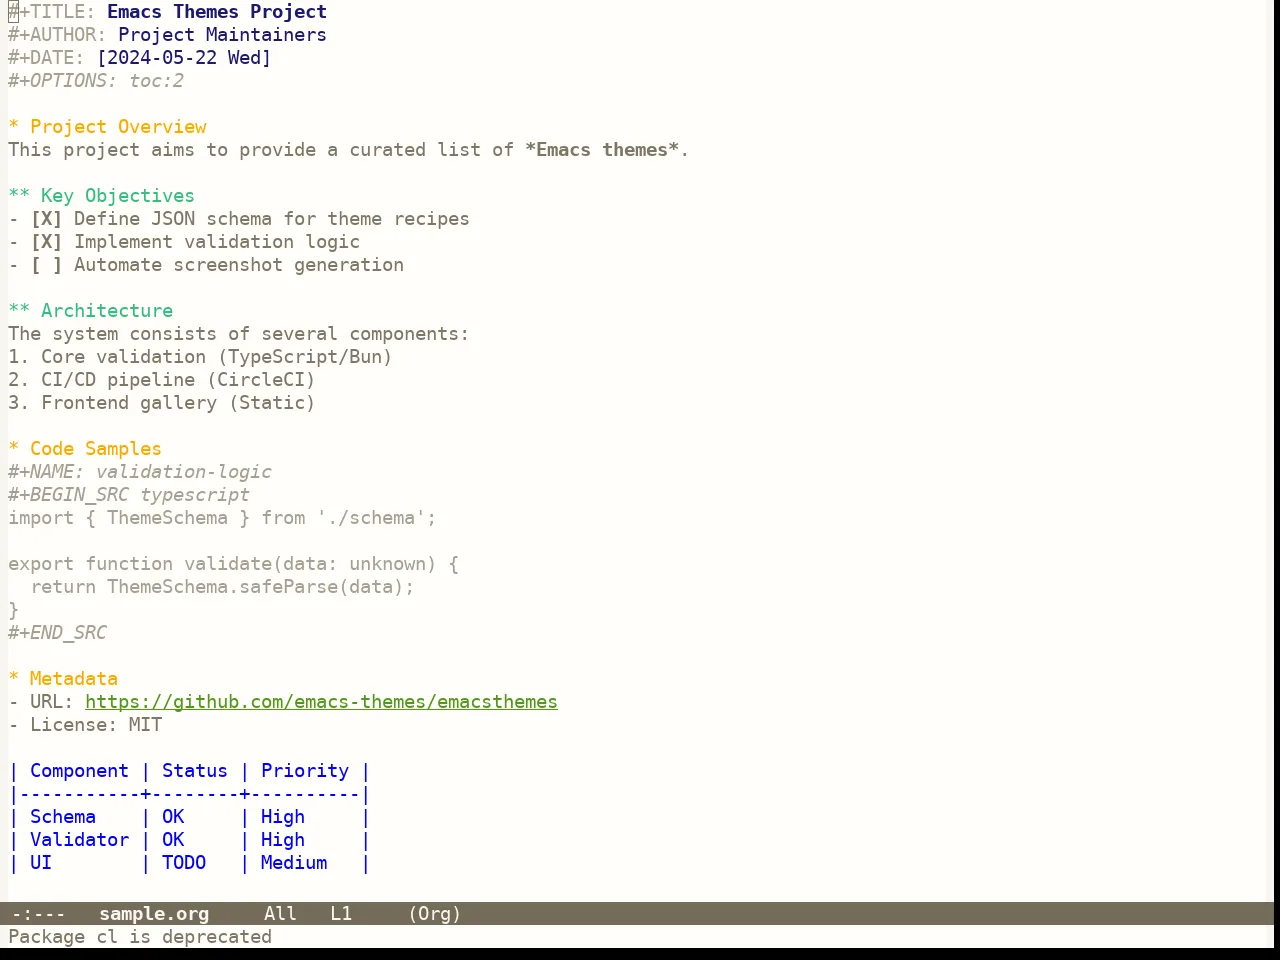Click the Validator table cell
Viewport: 1280px width, 960px height.
click(x=79, y=840)
